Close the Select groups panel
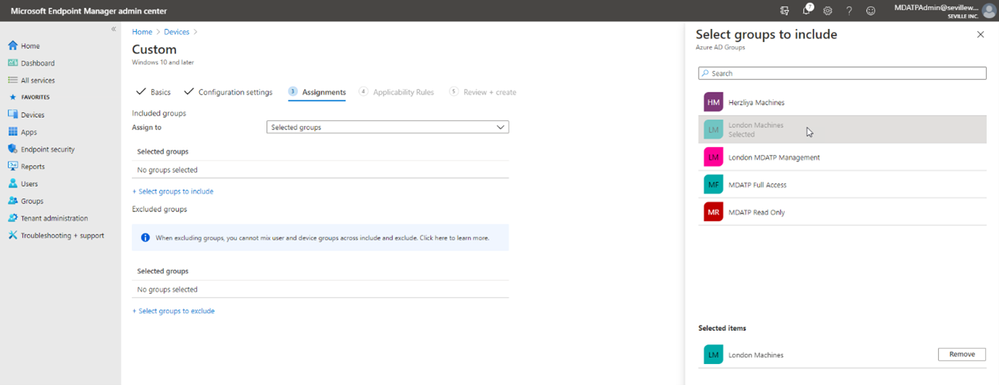 tap(981, 34)
